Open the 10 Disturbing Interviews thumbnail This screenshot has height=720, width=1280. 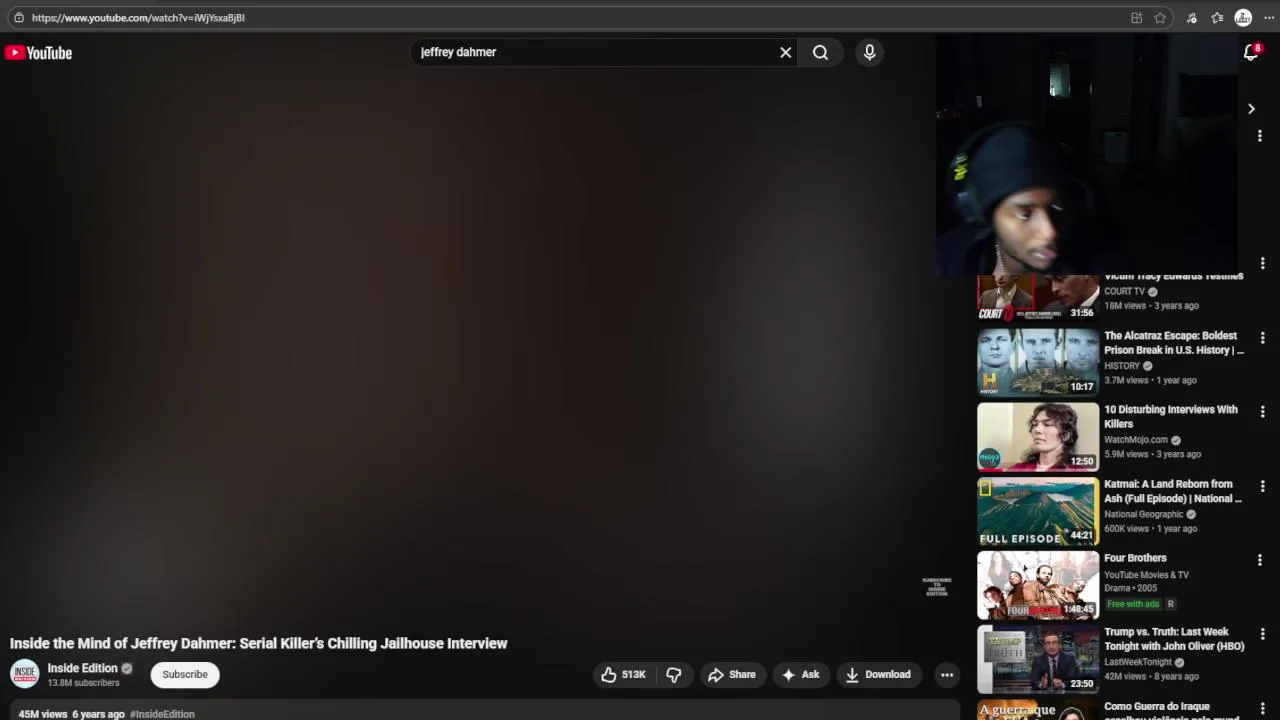(1037, 436)
